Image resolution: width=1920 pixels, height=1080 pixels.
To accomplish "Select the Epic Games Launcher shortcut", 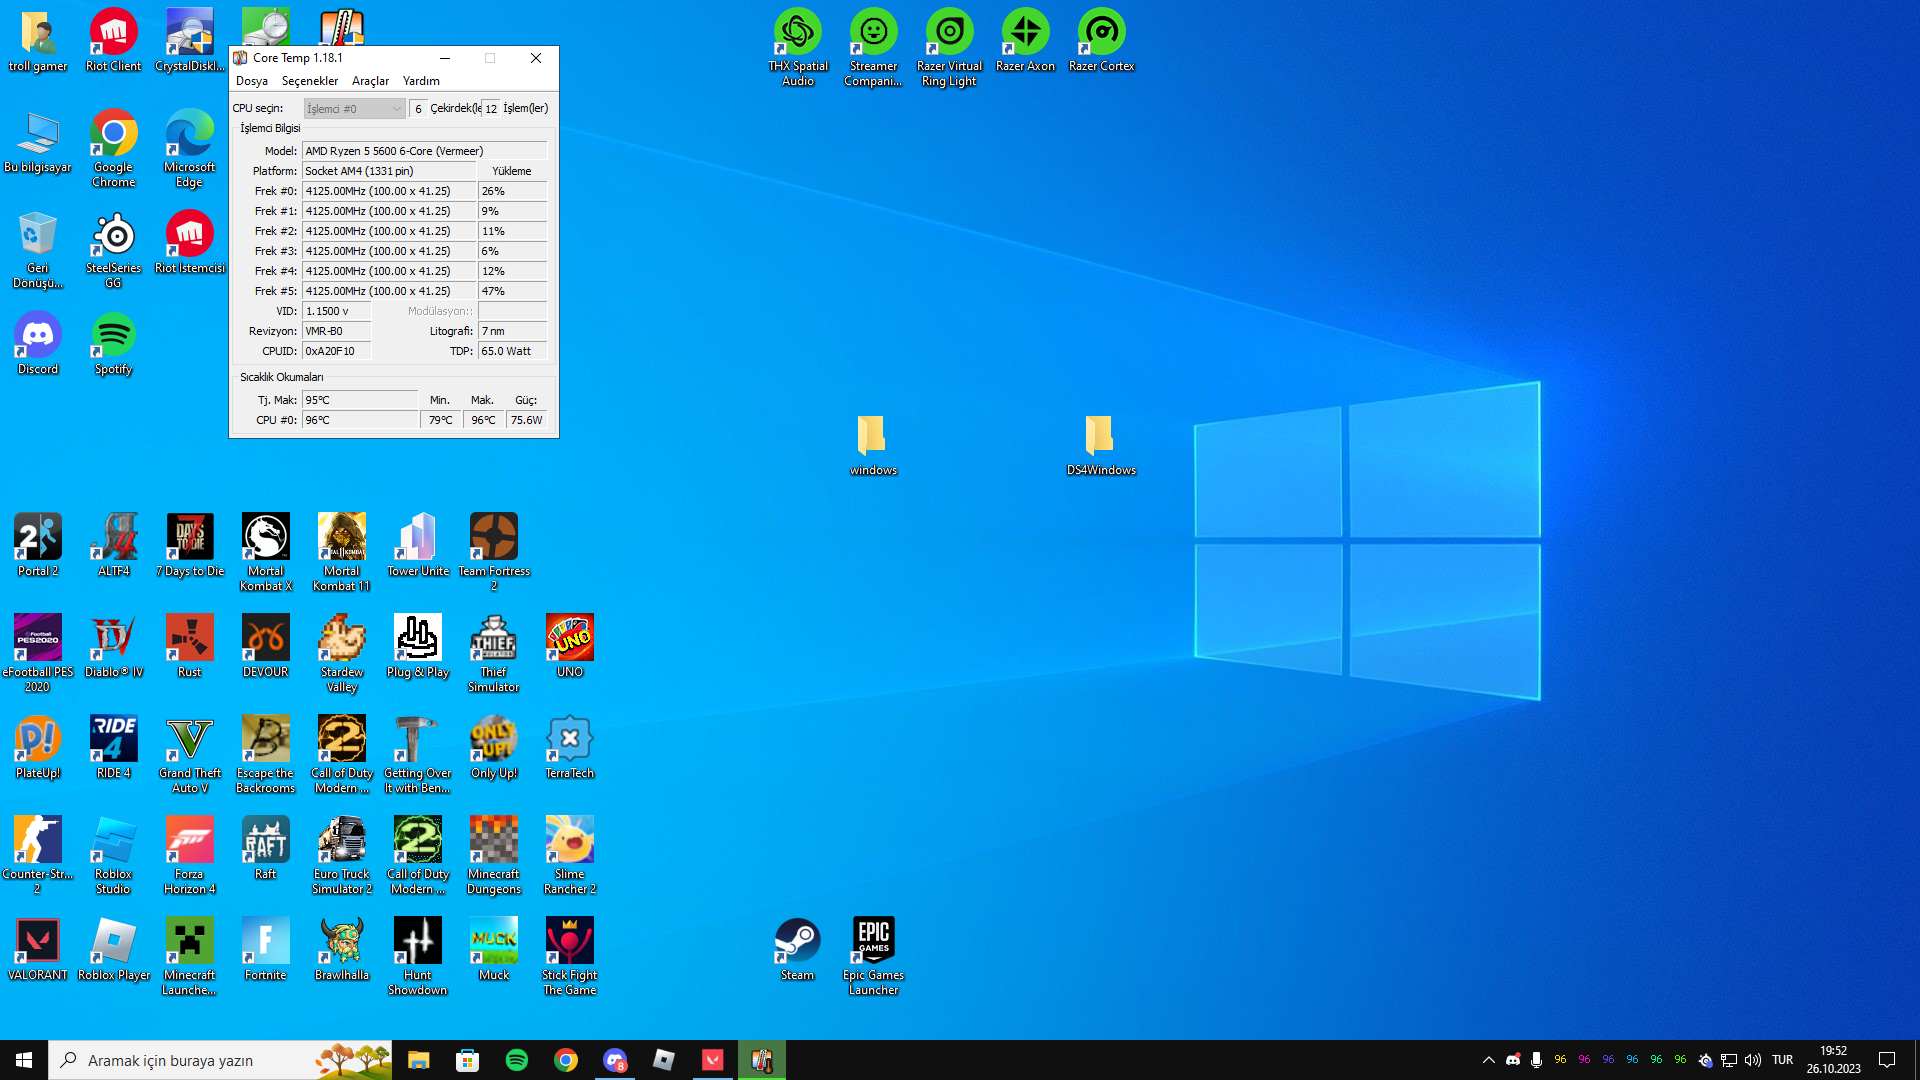I will tap(874, 956).
